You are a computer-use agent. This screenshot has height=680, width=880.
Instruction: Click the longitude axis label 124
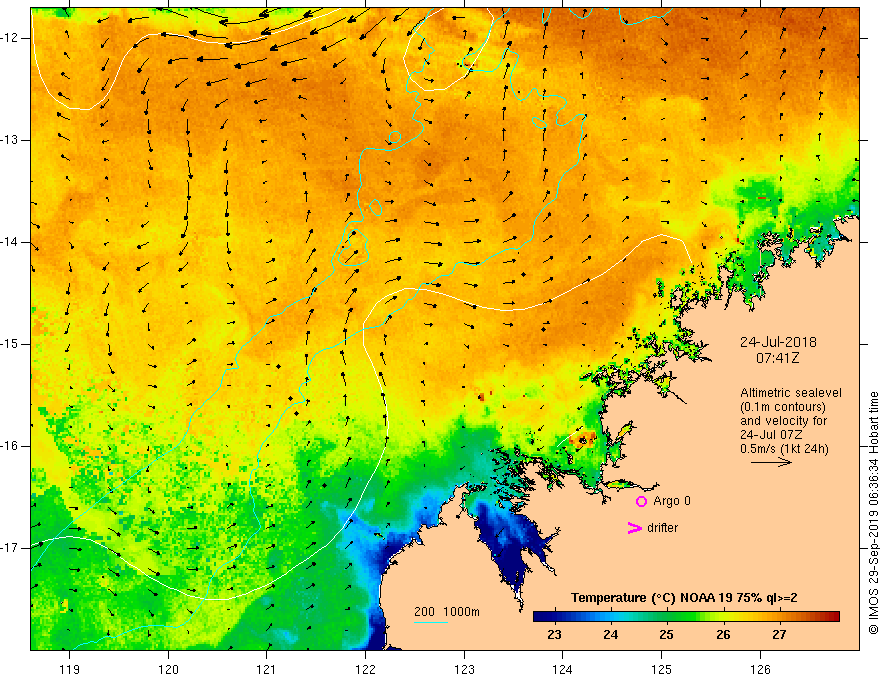[563, 669]
